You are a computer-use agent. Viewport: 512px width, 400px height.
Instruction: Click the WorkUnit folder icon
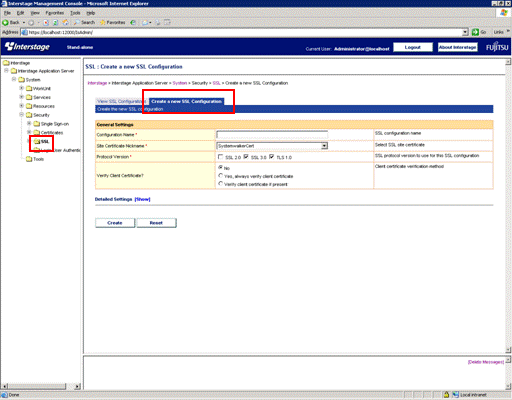29,88
